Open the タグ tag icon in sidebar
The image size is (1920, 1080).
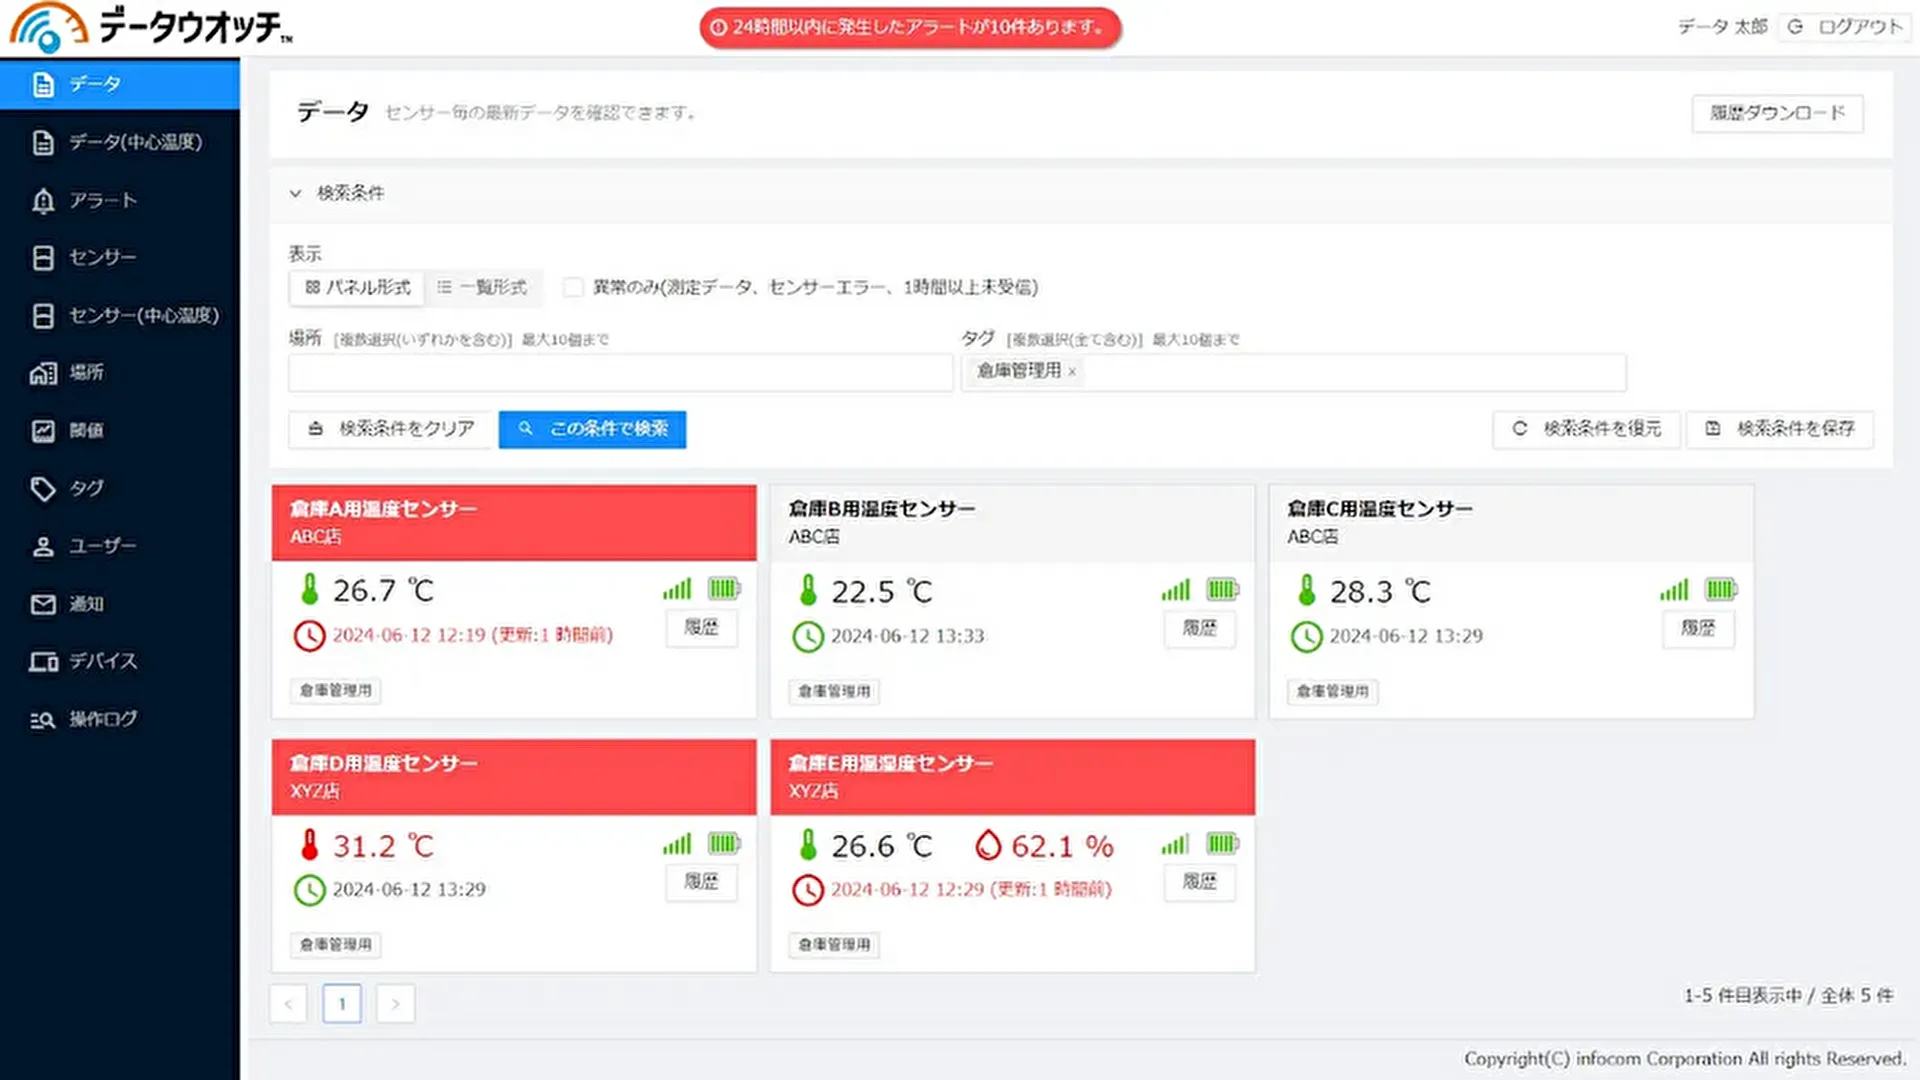[43, 488]
